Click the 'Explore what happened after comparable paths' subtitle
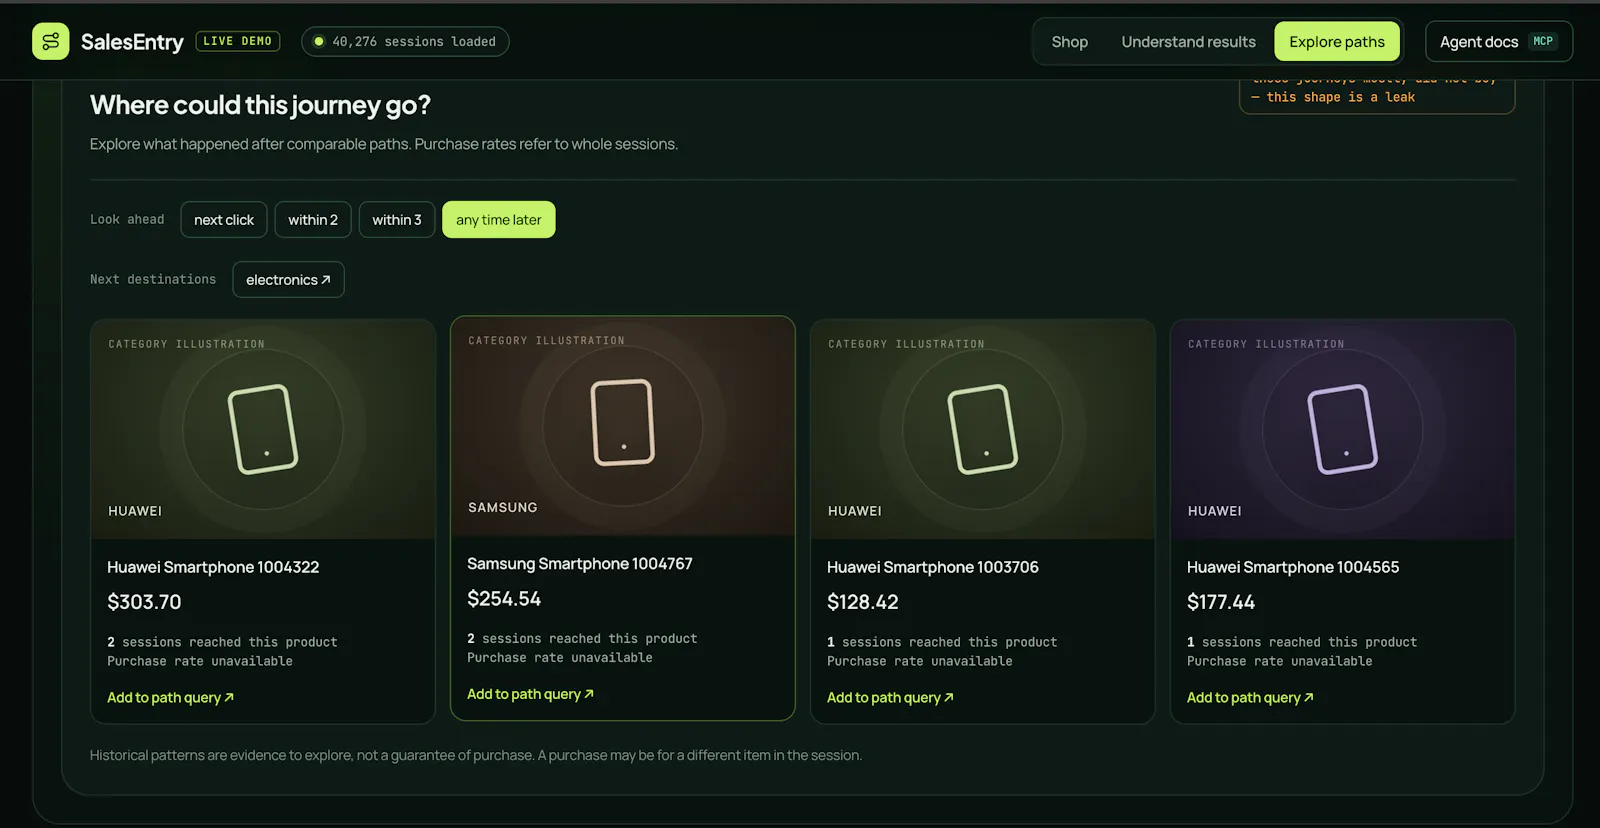This screenshot has height=828, width=1600. coord(384,144)
